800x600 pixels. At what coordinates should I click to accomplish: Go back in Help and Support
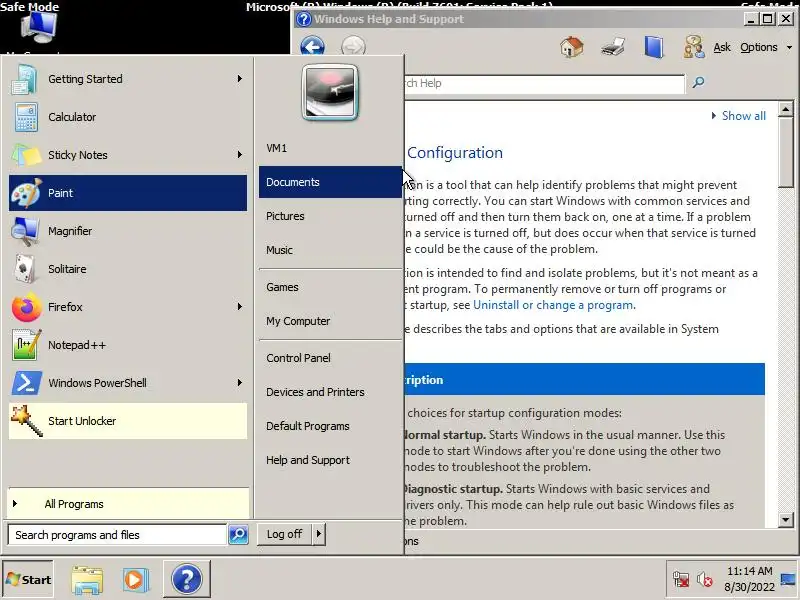[312, 47]
